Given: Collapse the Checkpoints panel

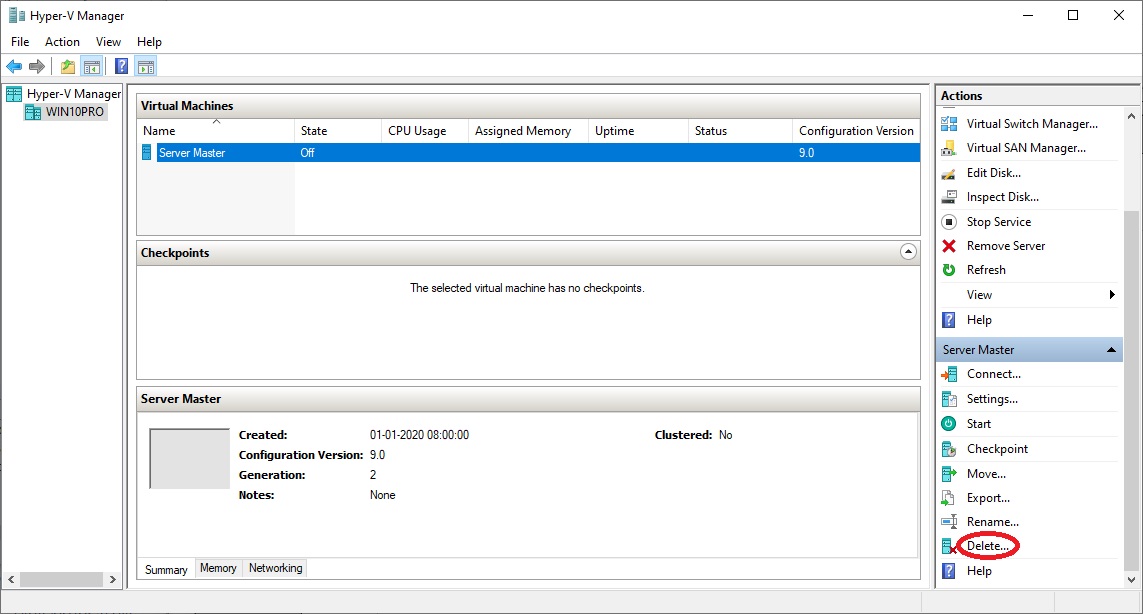Looking at the screenshot, I should pyautogui.click(x=908, y=252).
